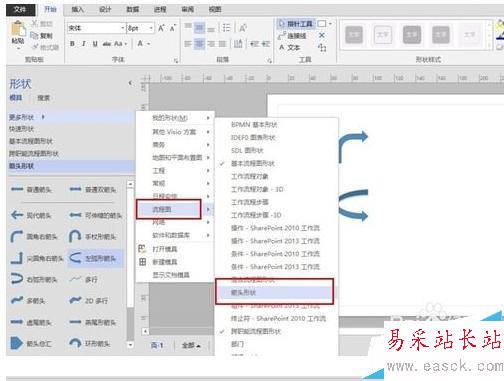504x381 pixels.
Task: Click the rotate text icon
Action: pyautogui.click(x=243, y=28)
